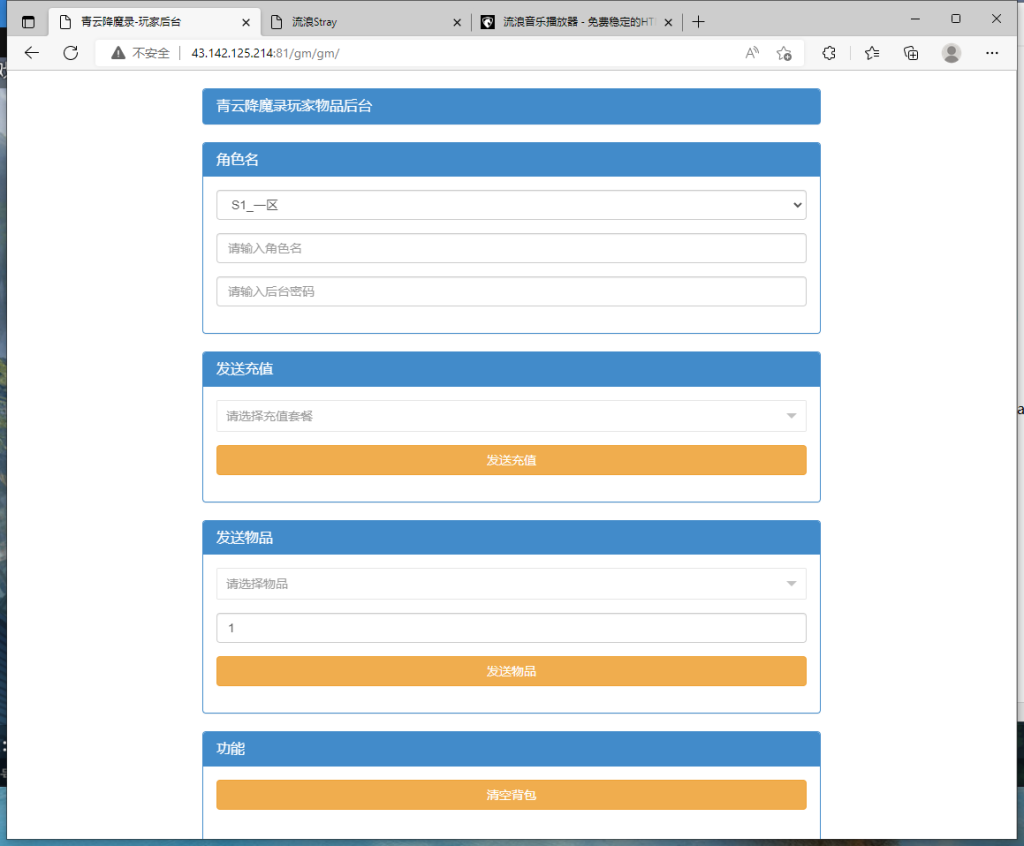Open a new tab with the plus button
Viewport: 1024px width, 846px height.
tap(698, 22)
